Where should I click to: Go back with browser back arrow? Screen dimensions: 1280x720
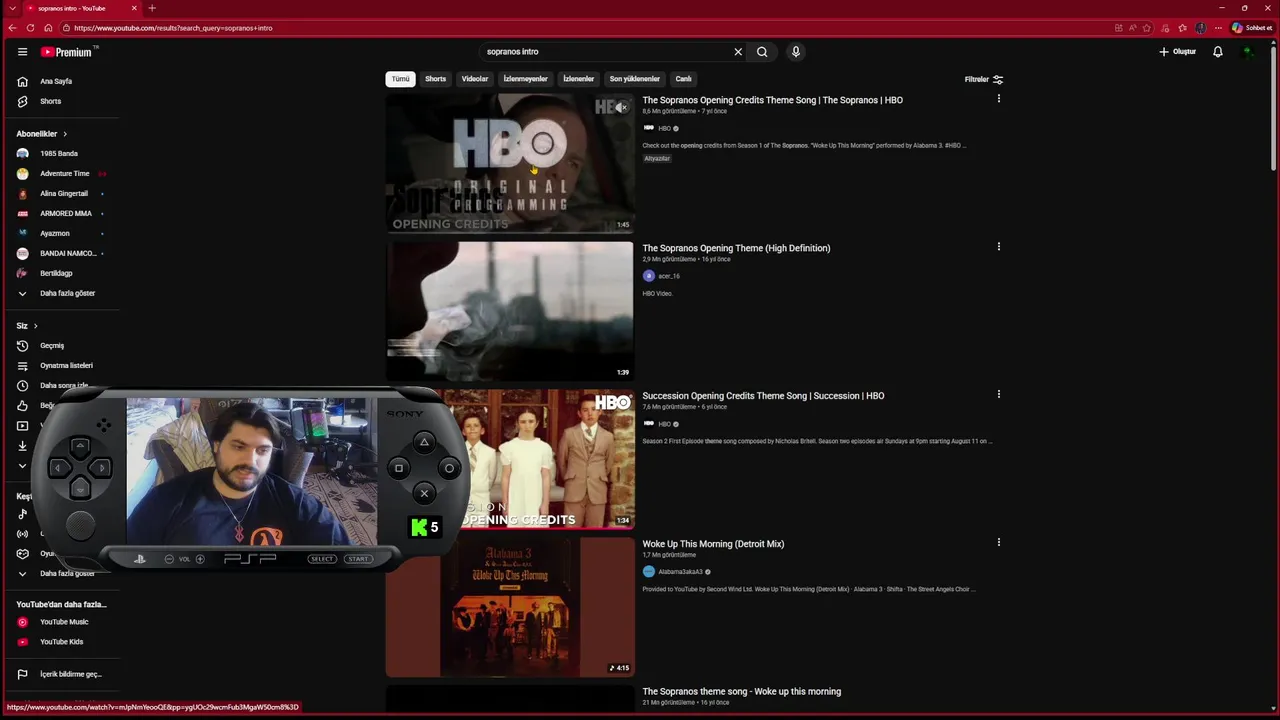(12, 28)
